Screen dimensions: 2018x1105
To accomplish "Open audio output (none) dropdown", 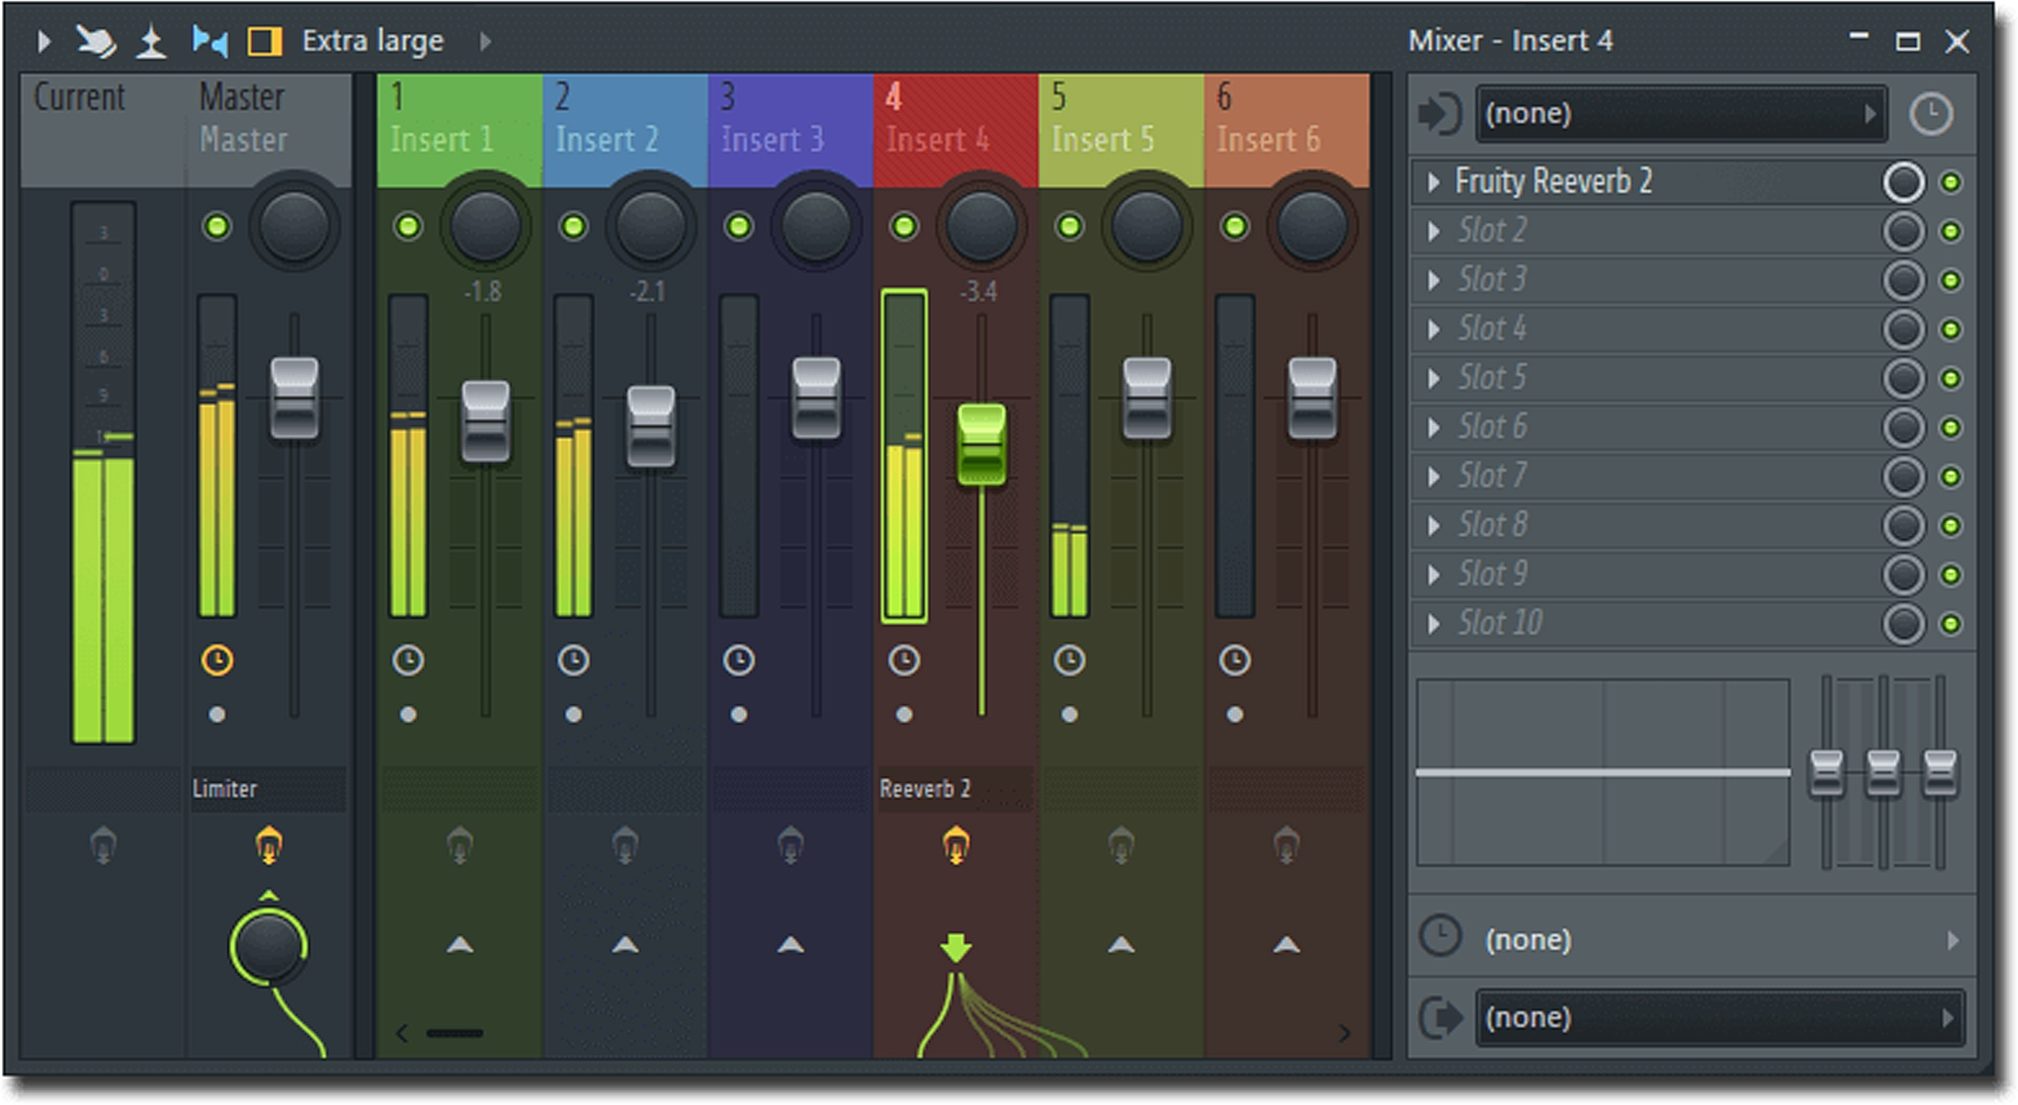I will (1720, 1018).
